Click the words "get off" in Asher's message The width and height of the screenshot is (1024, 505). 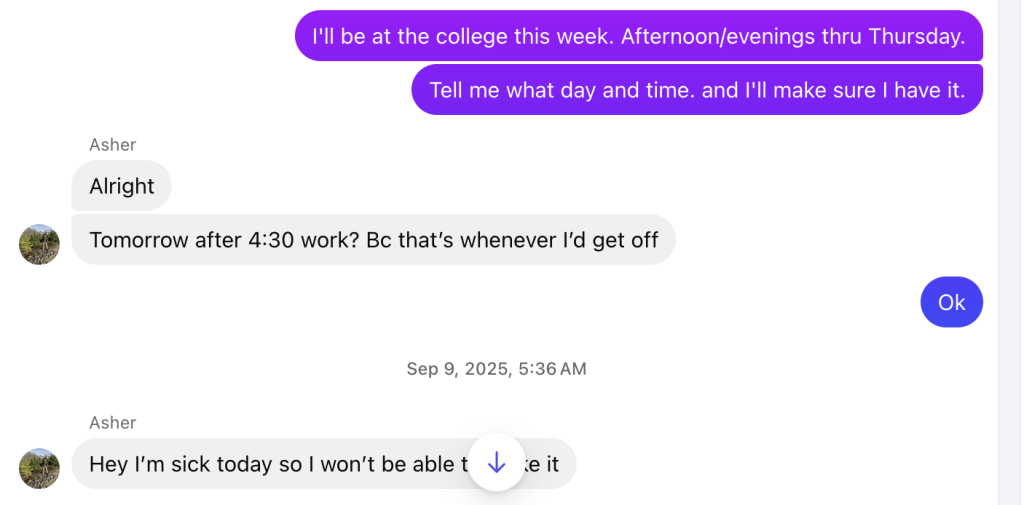tap(629, 240)
